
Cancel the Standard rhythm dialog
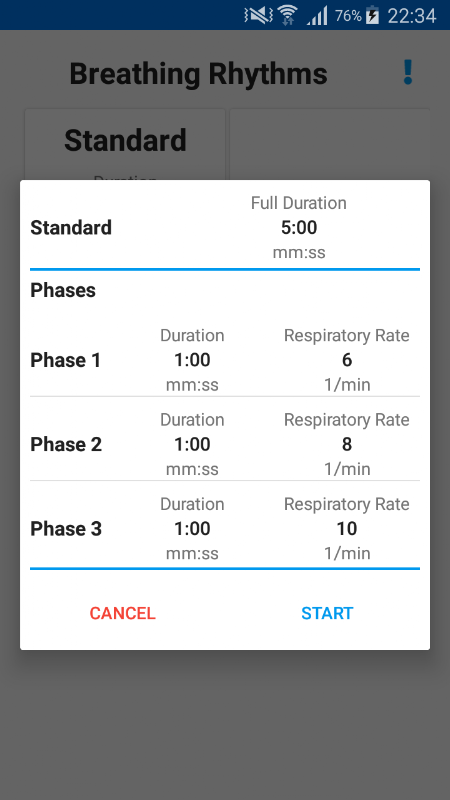[122, 613]
